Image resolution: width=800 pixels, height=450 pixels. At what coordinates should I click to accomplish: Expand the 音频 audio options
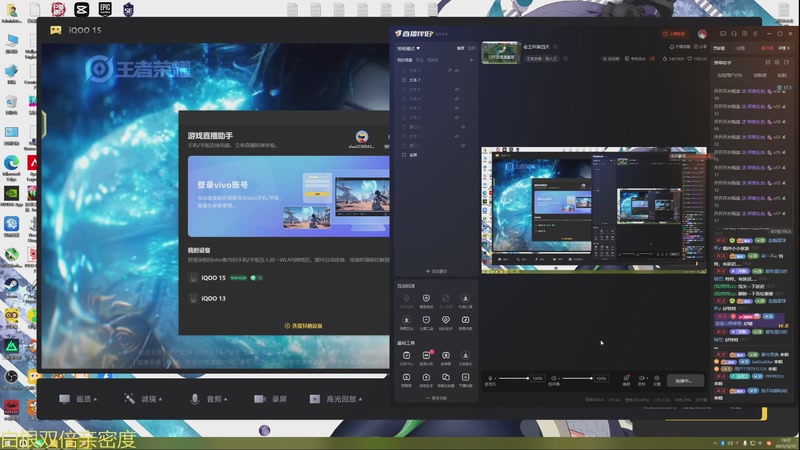click(209, 399)
